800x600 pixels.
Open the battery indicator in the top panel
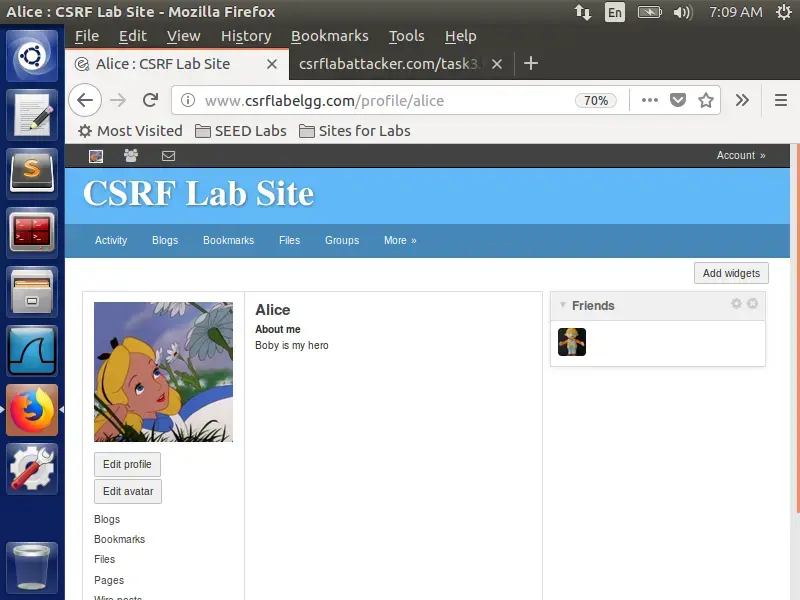pyautogui.click(x=649, y=12)
